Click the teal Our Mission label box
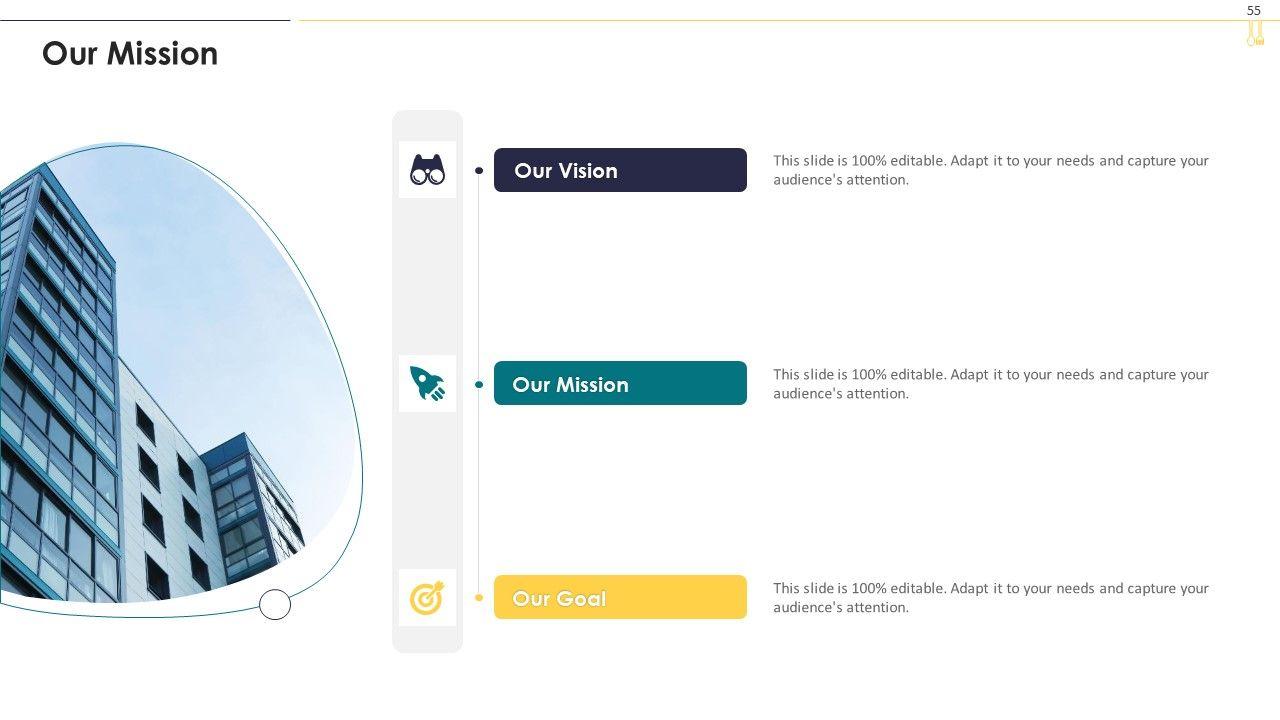 coord(620,383)
